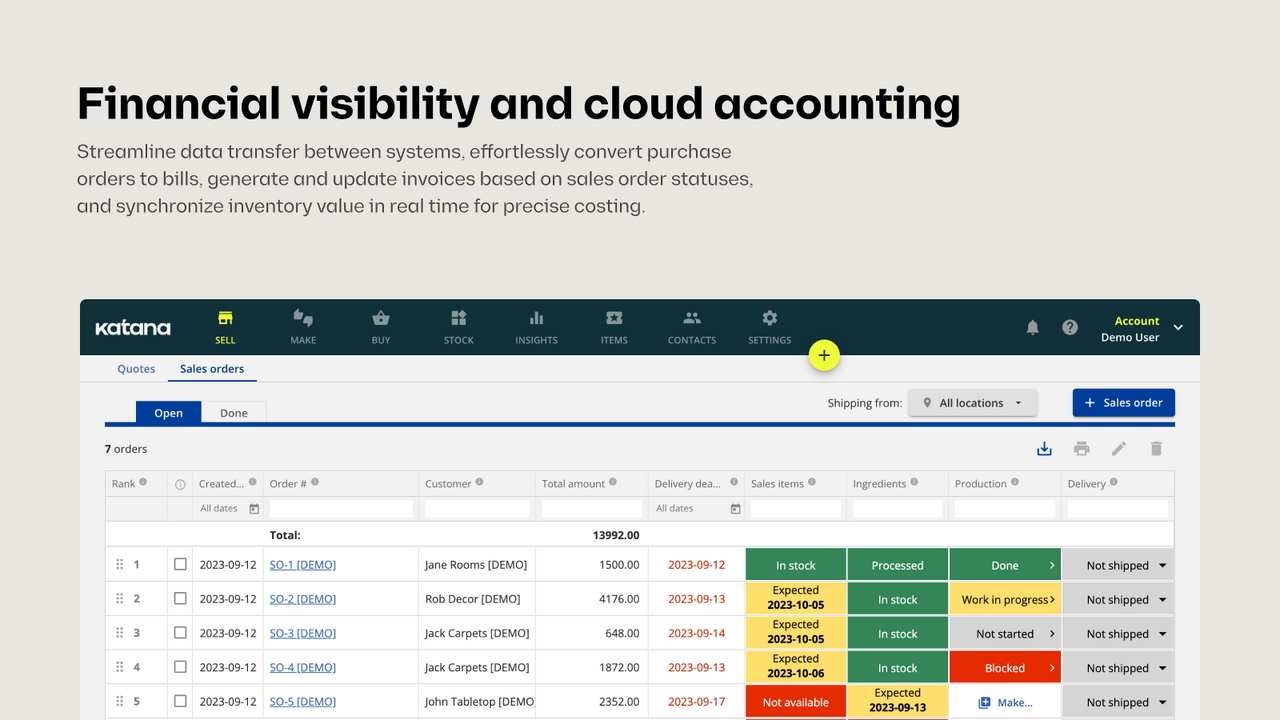Open the All locations dropdown
This screenshot has height=720, width=1280.
[x=972, y=402]
